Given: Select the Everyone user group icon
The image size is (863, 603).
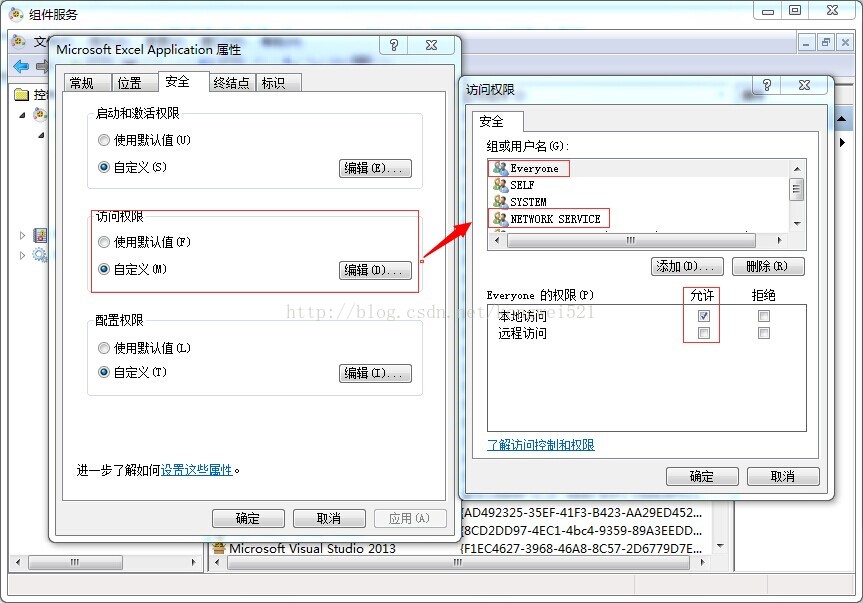Looking at the screenshot, I should point(500,168).
